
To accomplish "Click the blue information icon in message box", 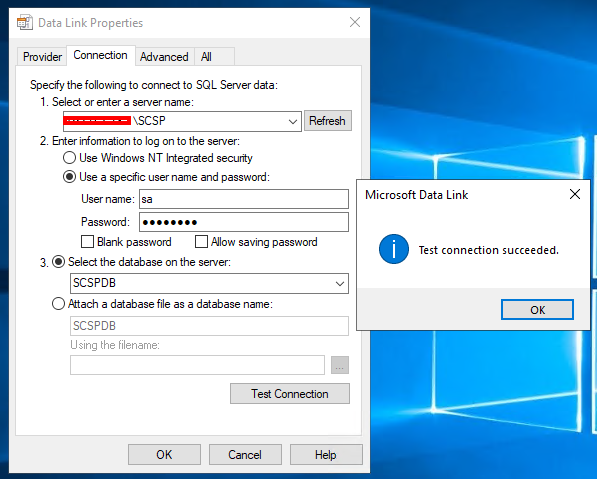I will [394, 249].
